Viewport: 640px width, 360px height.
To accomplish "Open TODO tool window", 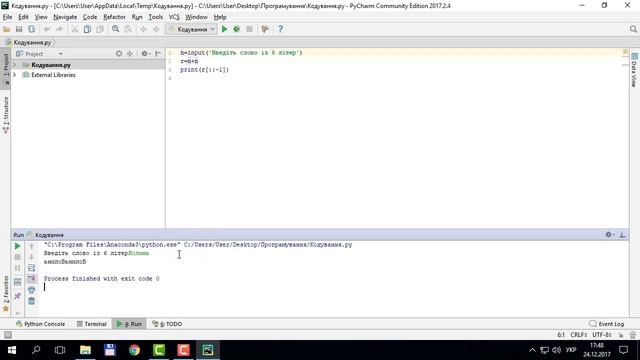I will [x=167, y=324].
